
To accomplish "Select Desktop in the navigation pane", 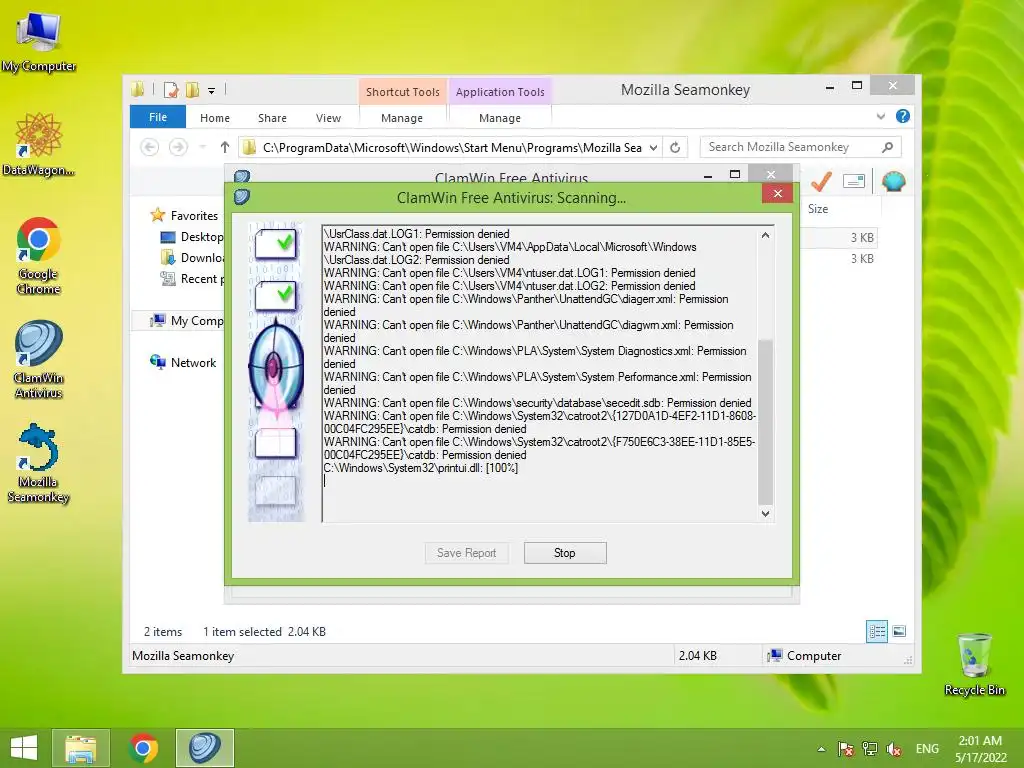I will (x=202, y=237).
